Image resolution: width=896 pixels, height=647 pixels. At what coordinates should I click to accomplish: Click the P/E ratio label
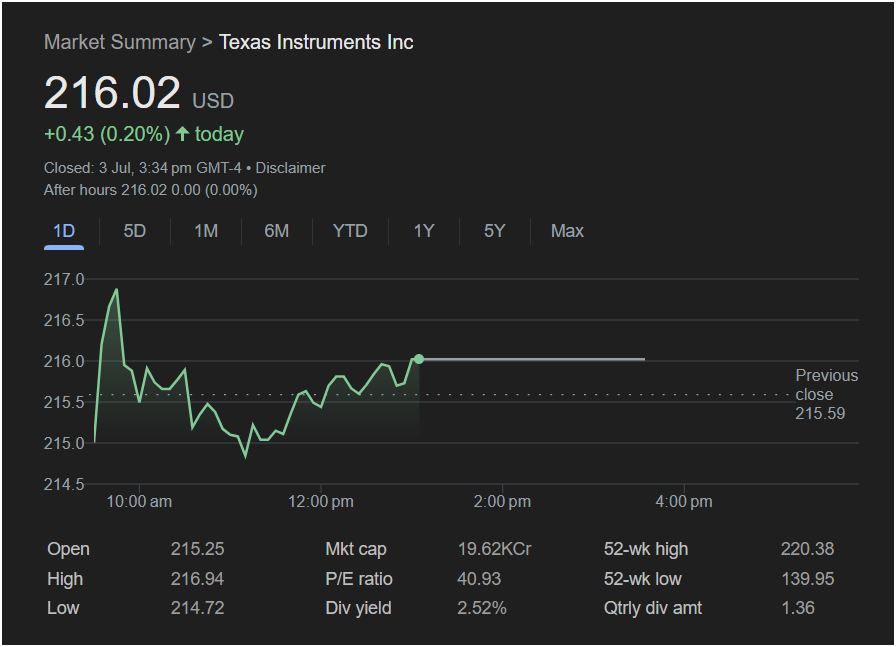click(x=359, y=579)
